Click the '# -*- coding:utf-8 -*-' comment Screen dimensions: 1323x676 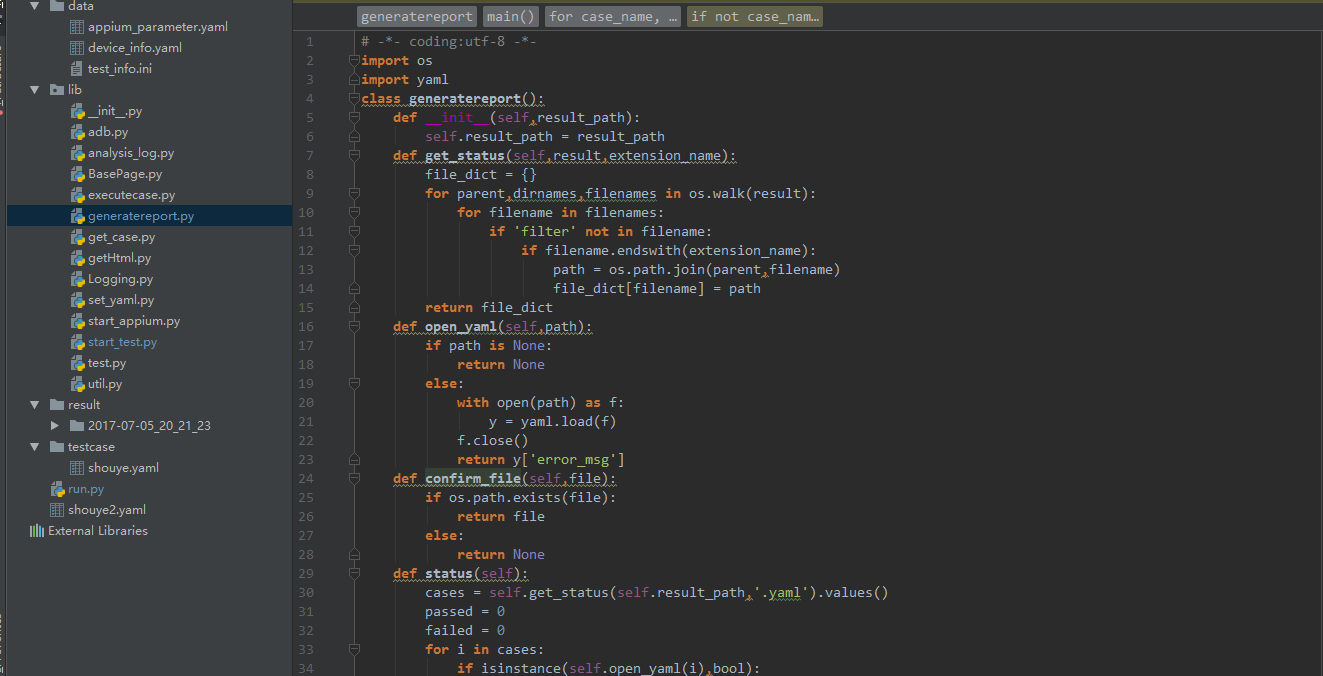[x=449, y=42]
